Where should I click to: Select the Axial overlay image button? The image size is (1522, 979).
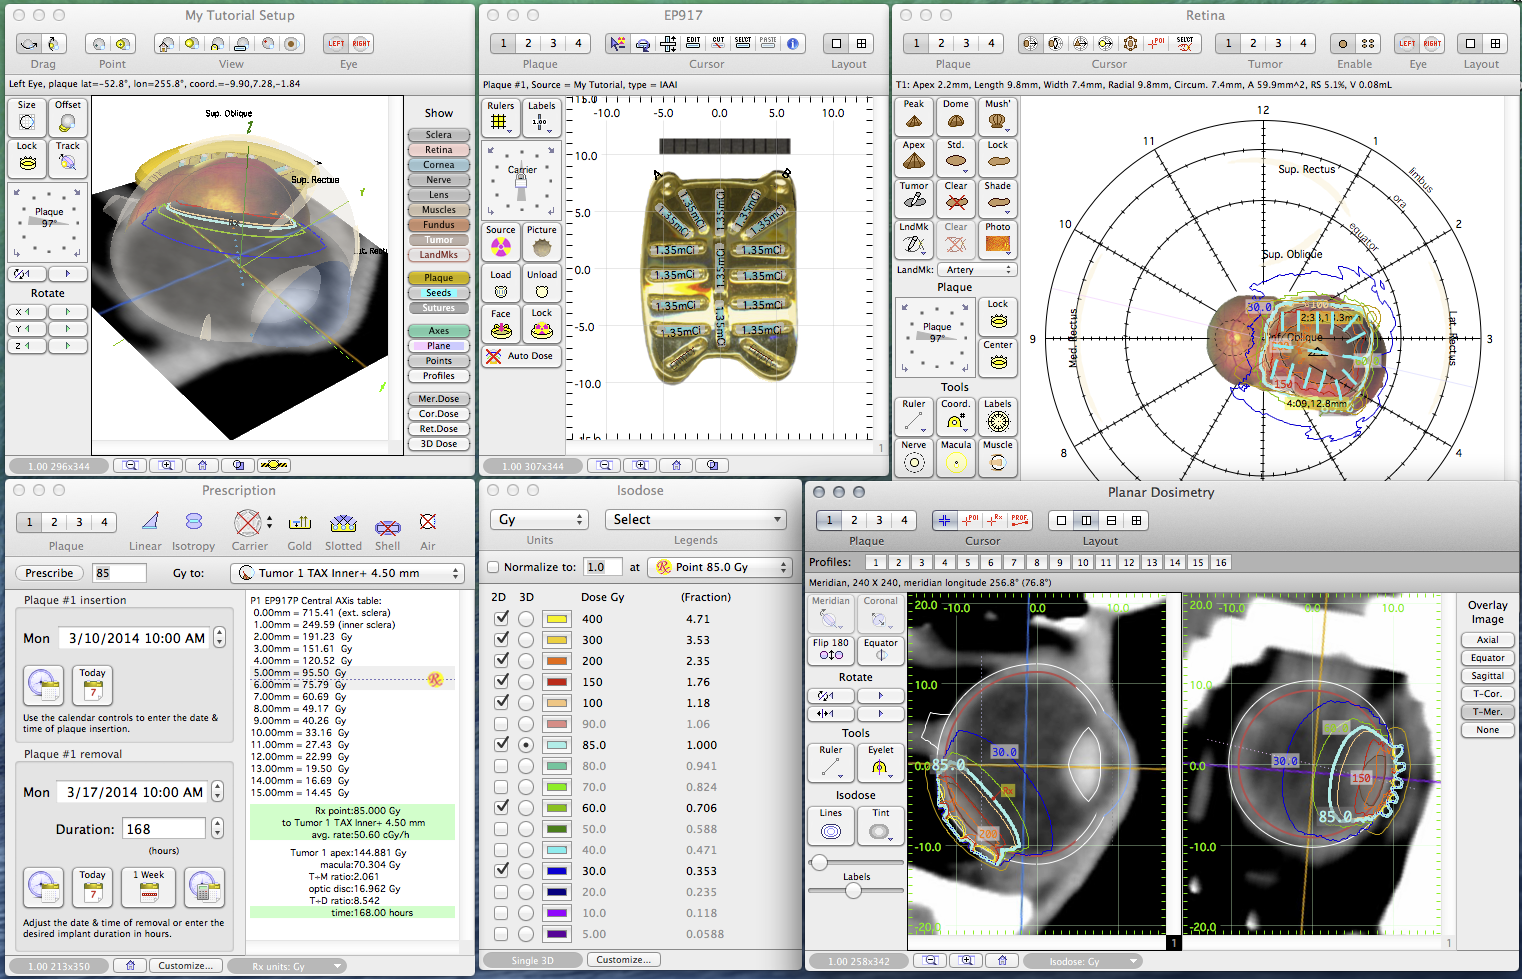[x=1487, y=640]
